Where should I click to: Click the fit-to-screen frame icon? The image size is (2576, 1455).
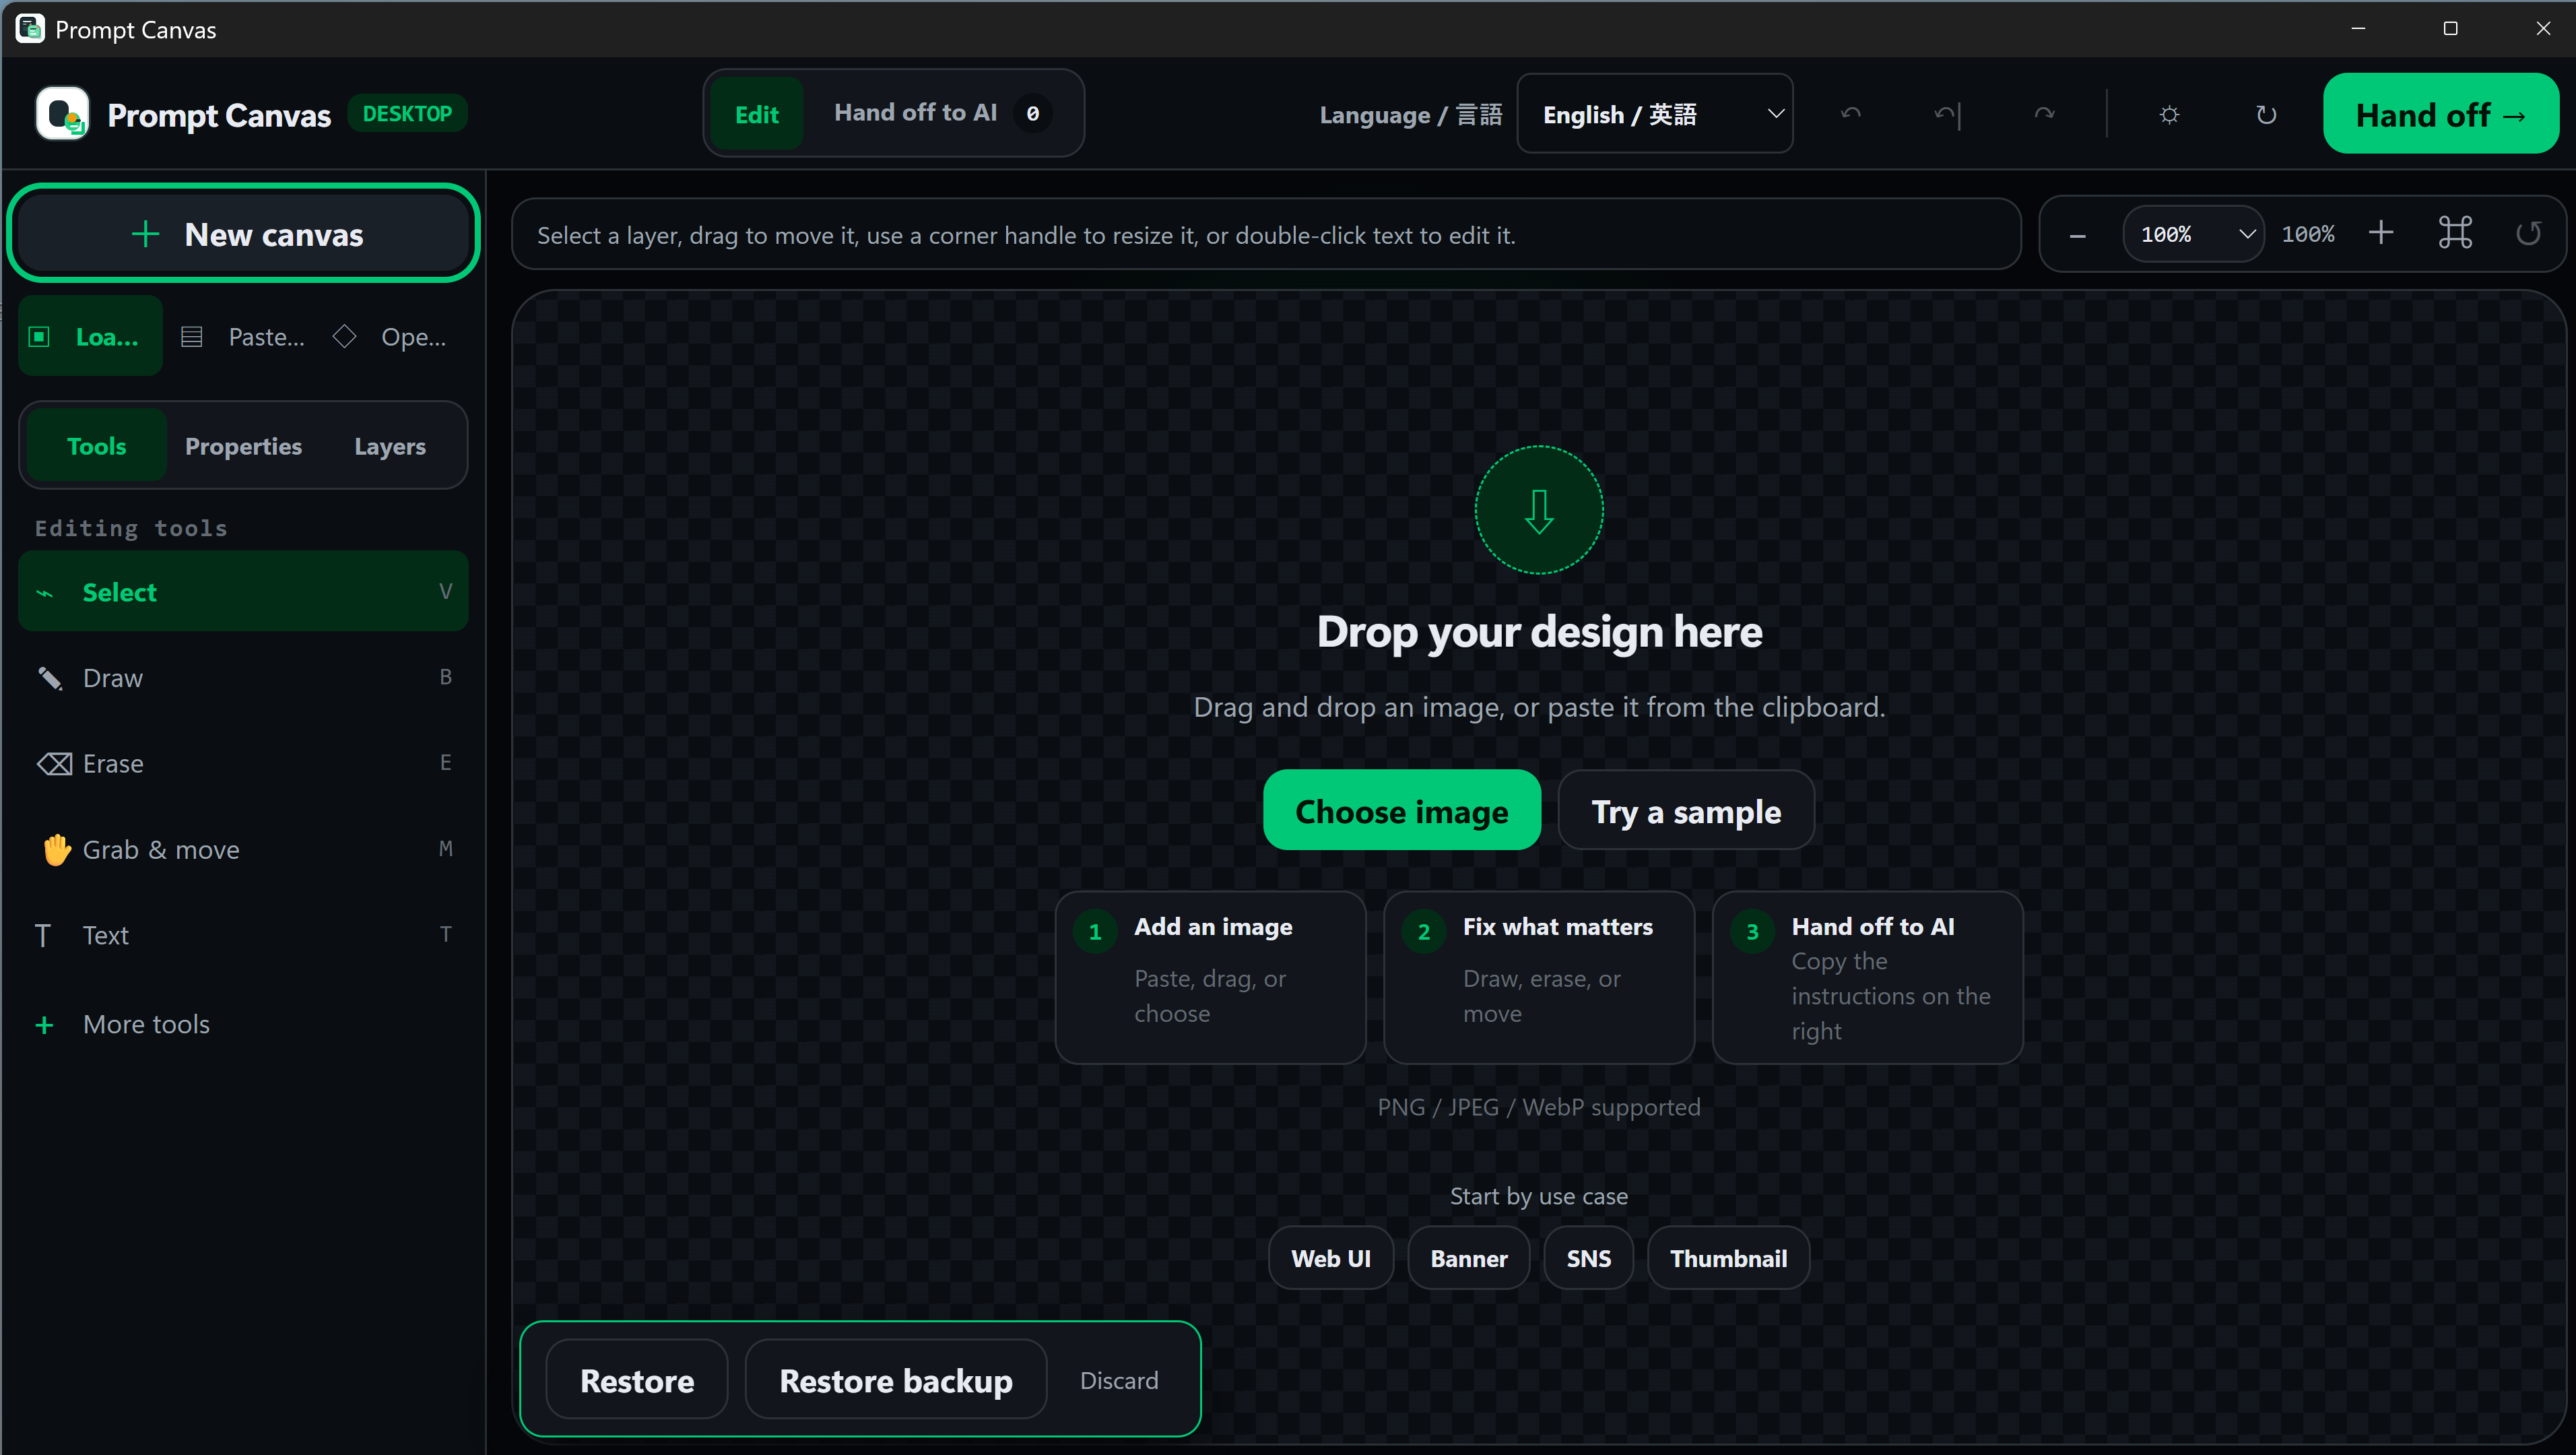[2455, 233]
